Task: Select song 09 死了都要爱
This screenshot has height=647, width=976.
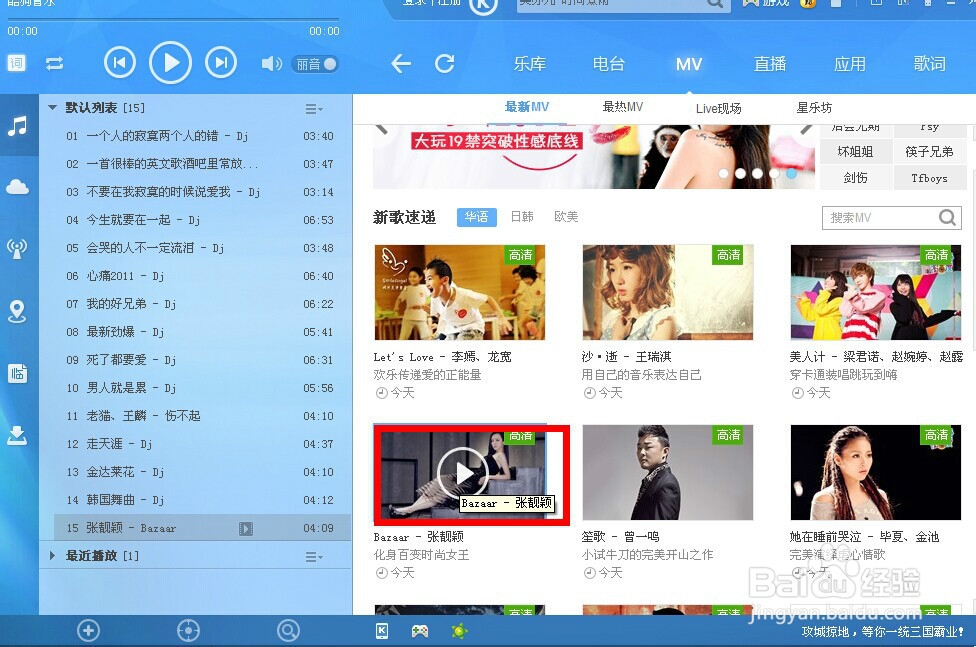Action: coord(195,360)
